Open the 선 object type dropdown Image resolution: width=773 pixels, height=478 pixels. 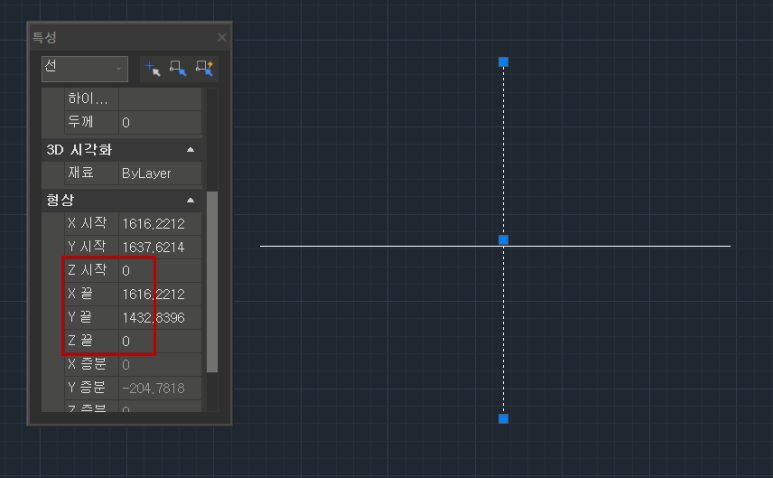[x=85, y=68]
